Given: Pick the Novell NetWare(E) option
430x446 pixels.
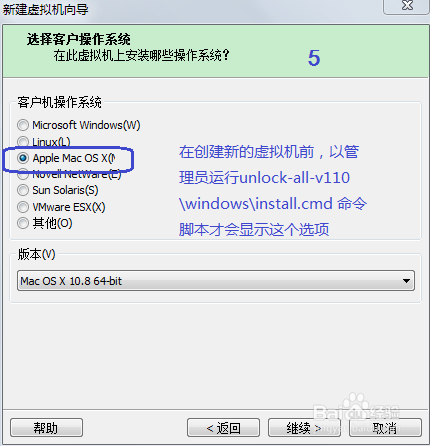Looking at the screenshot, I should (x=23, y=174).
